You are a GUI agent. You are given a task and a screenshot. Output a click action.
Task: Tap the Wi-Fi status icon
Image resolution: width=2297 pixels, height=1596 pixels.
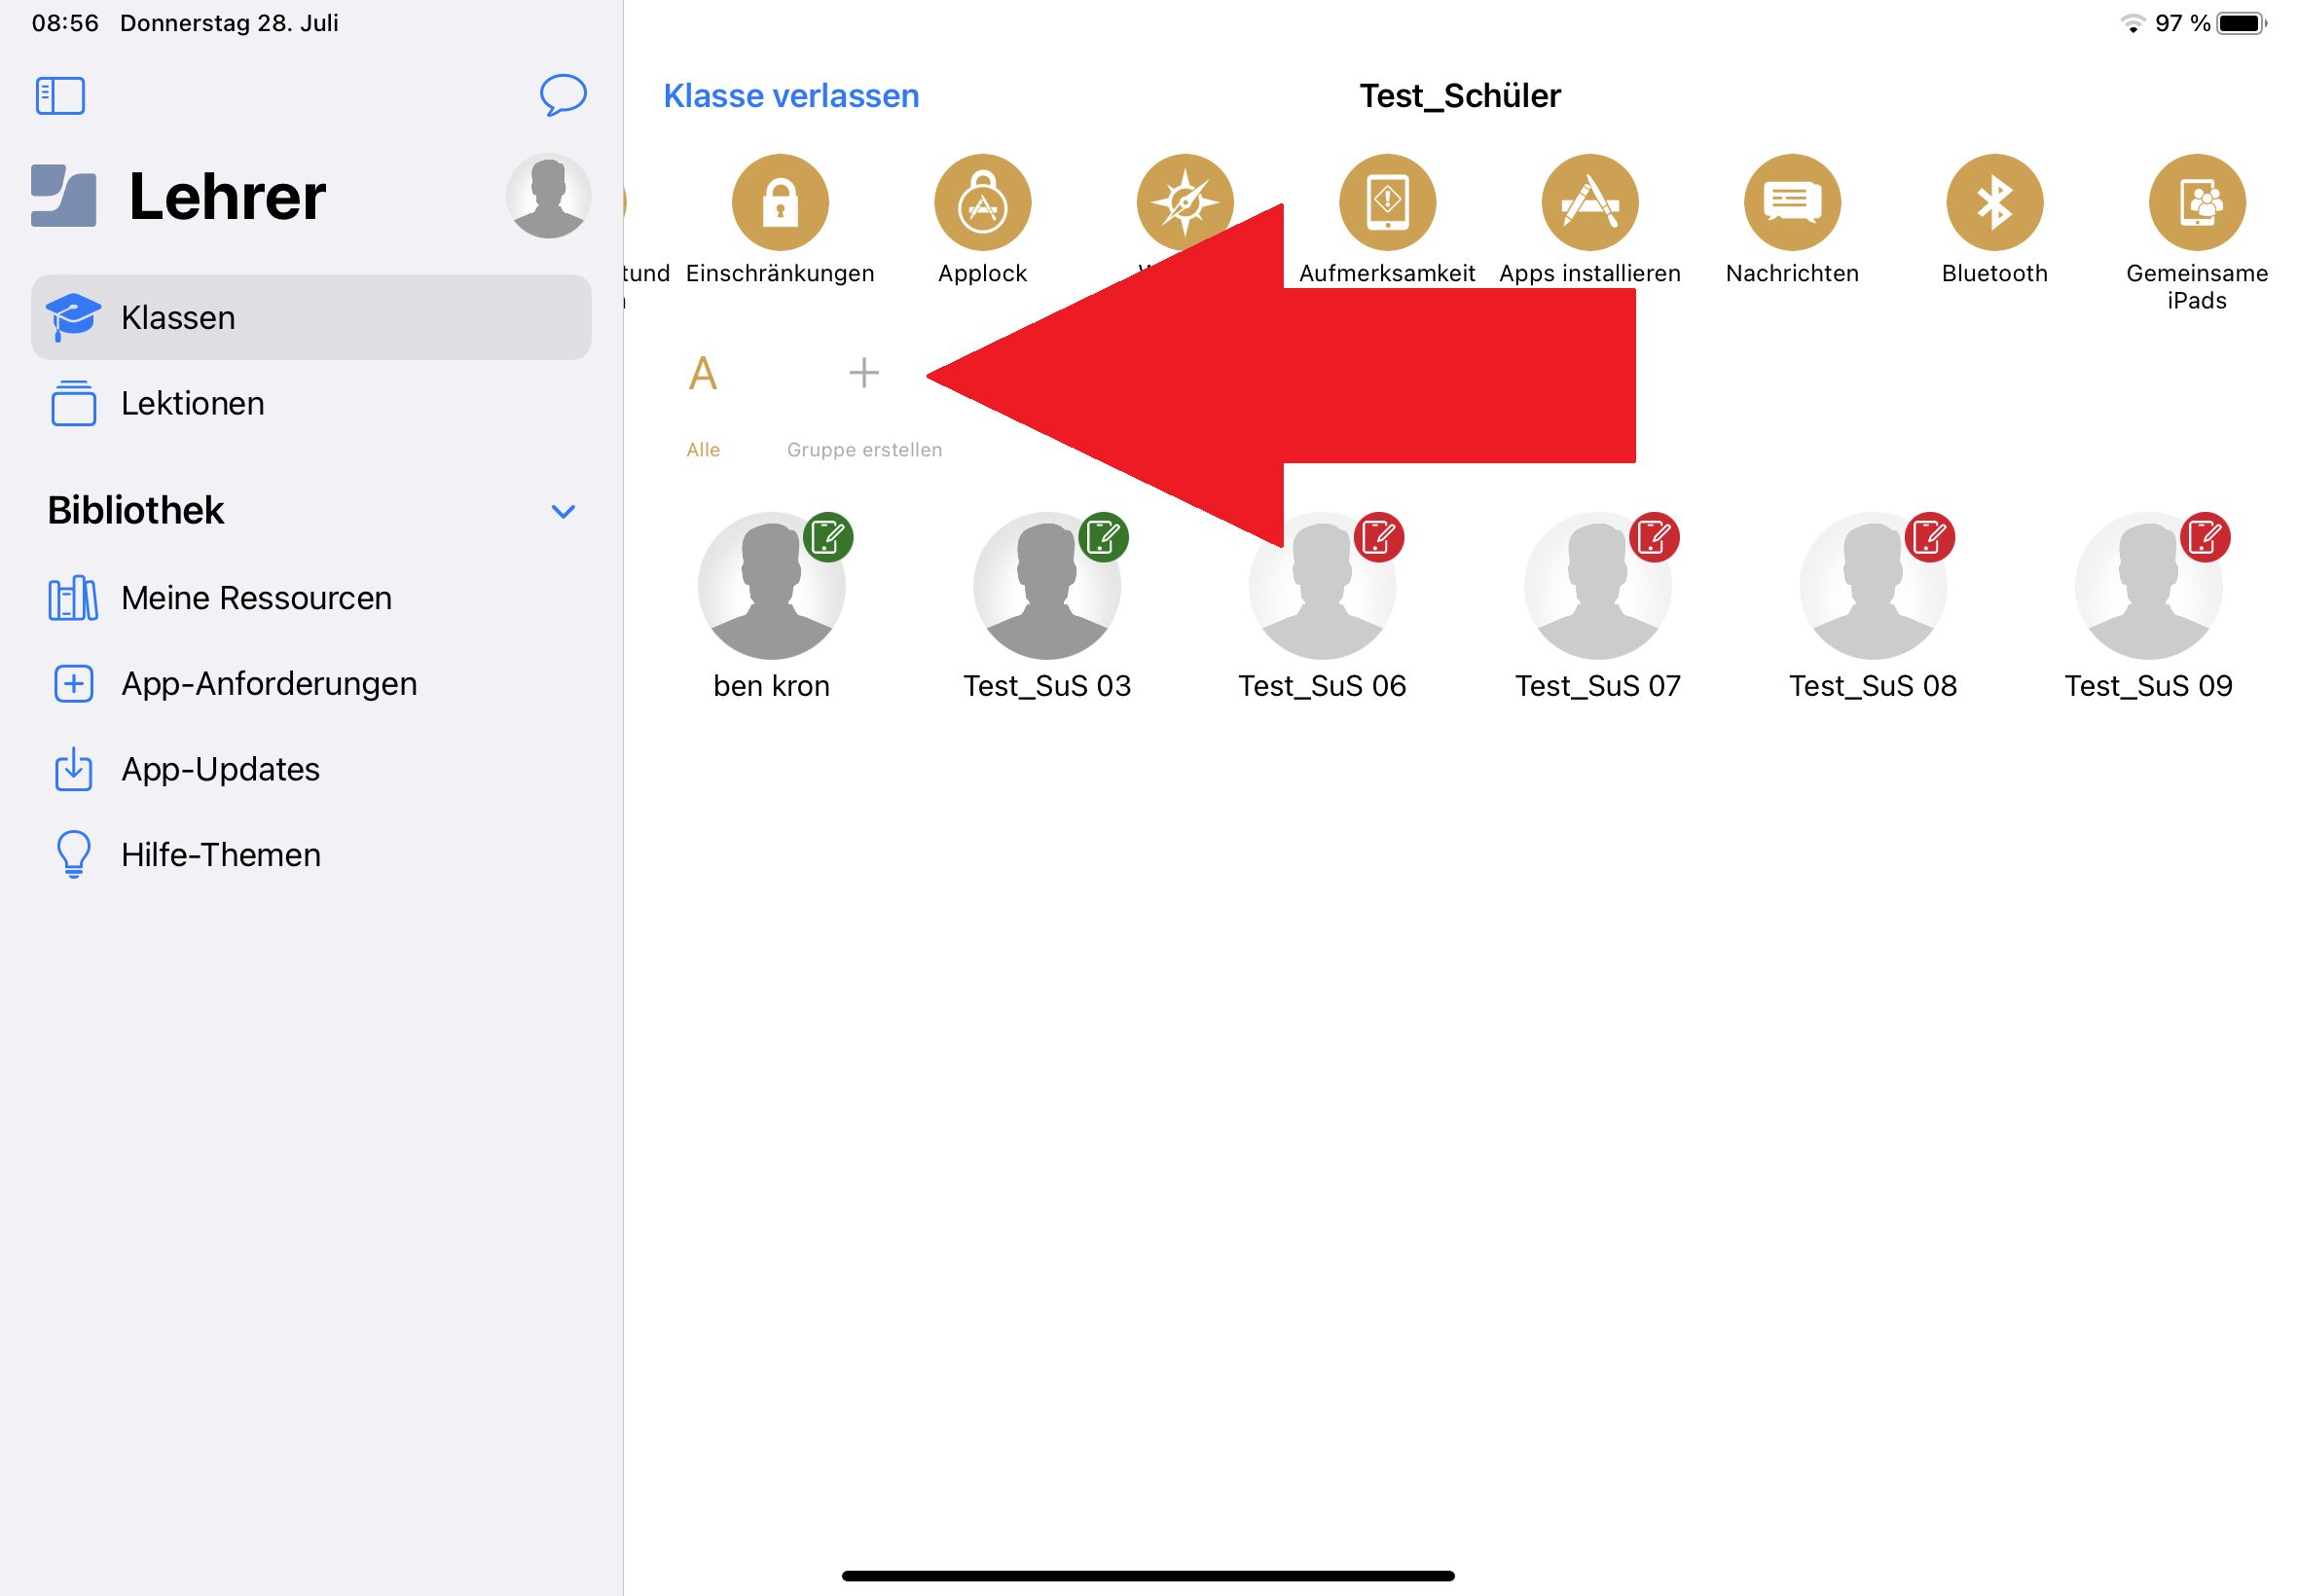(x=2132, y=23)
